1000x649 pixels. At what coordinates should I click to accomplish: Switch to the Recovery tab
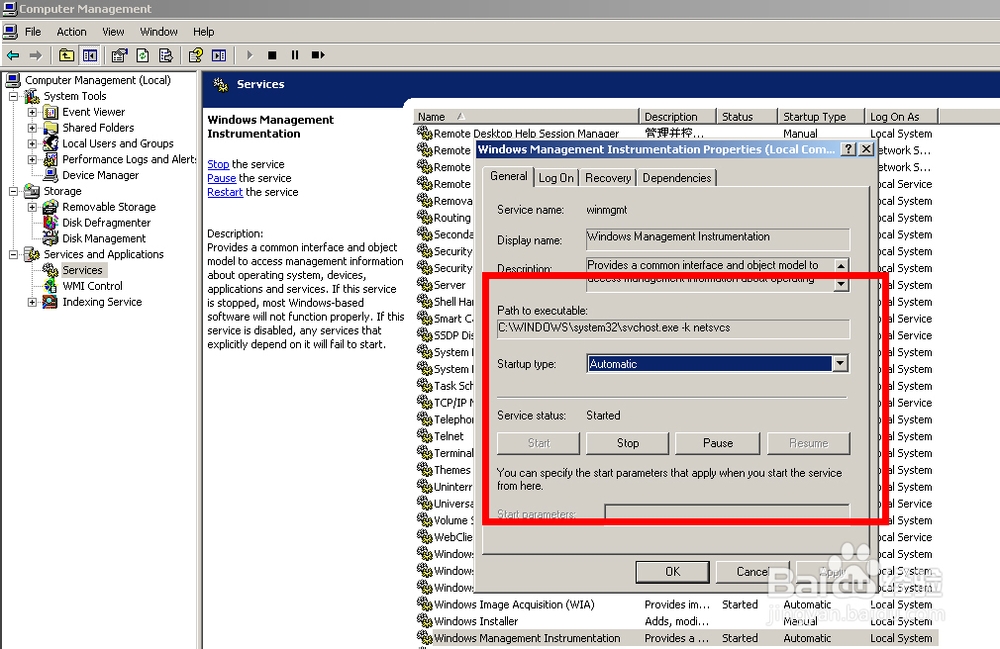click(608, 178)
